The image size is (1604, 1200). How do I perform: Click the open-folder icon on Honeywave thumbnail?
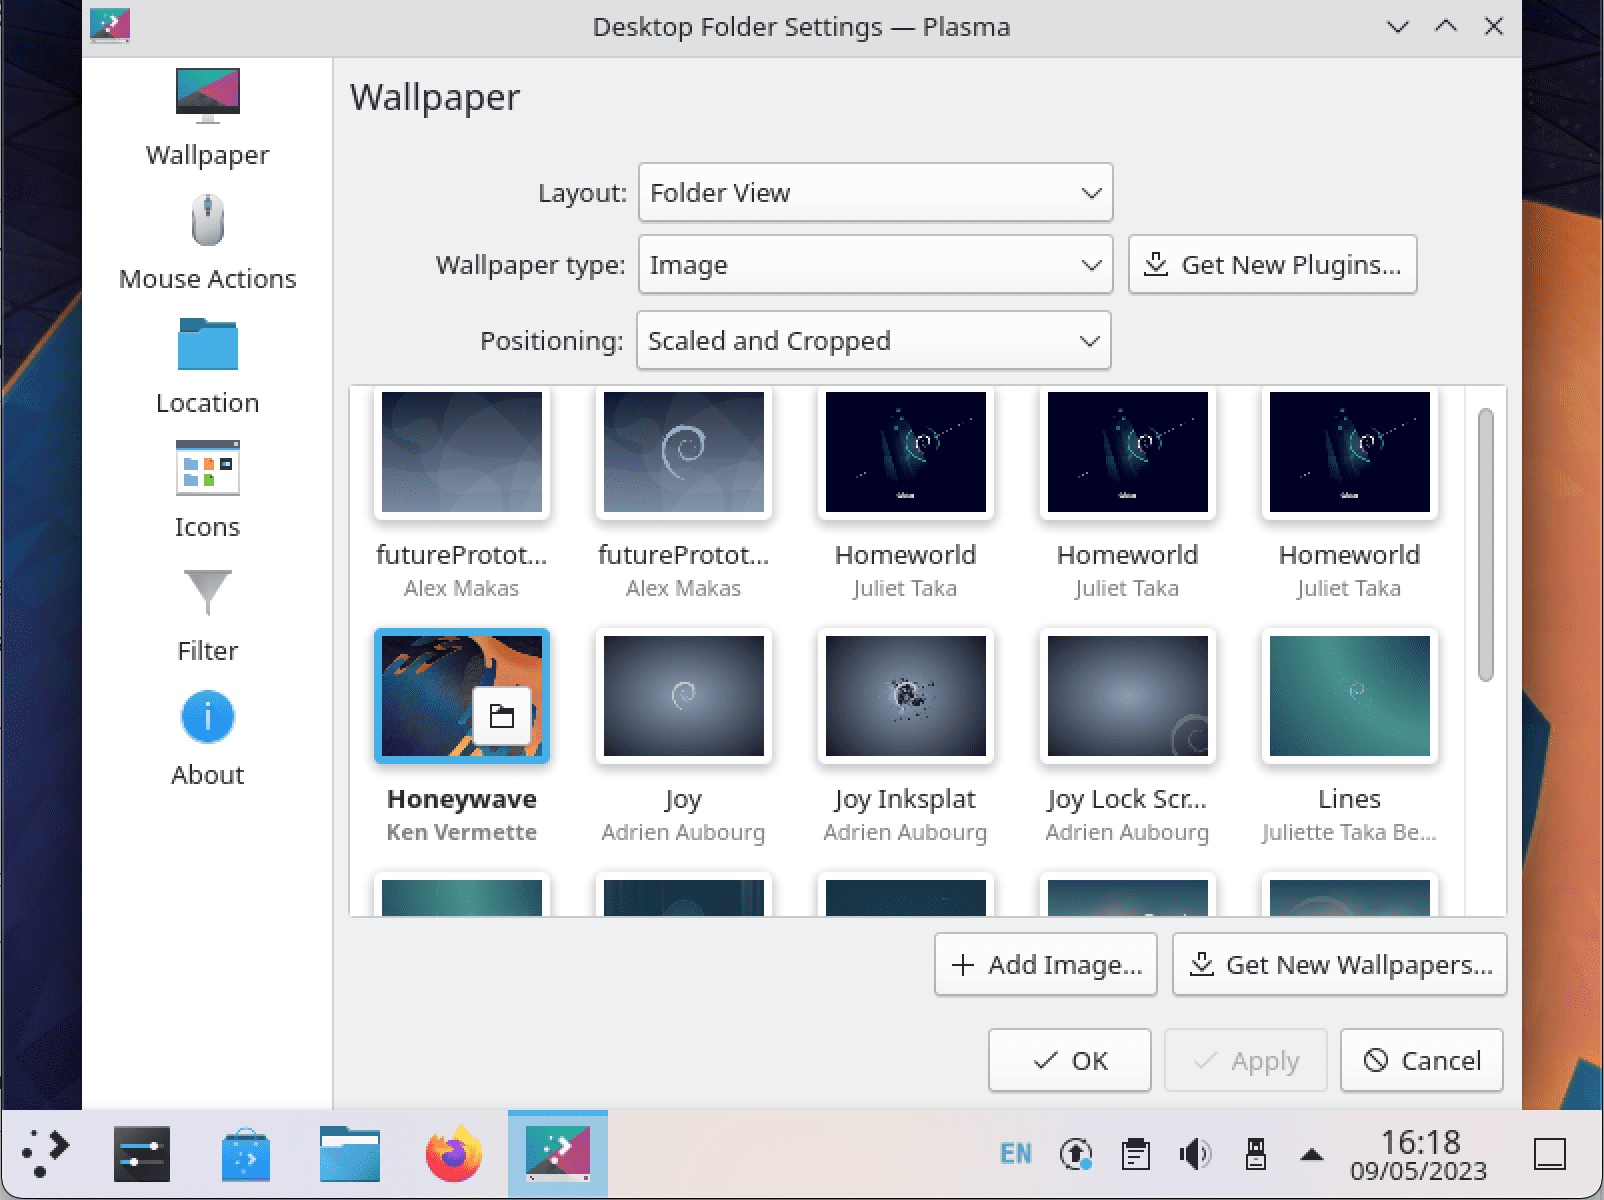(x=502, y=716)
